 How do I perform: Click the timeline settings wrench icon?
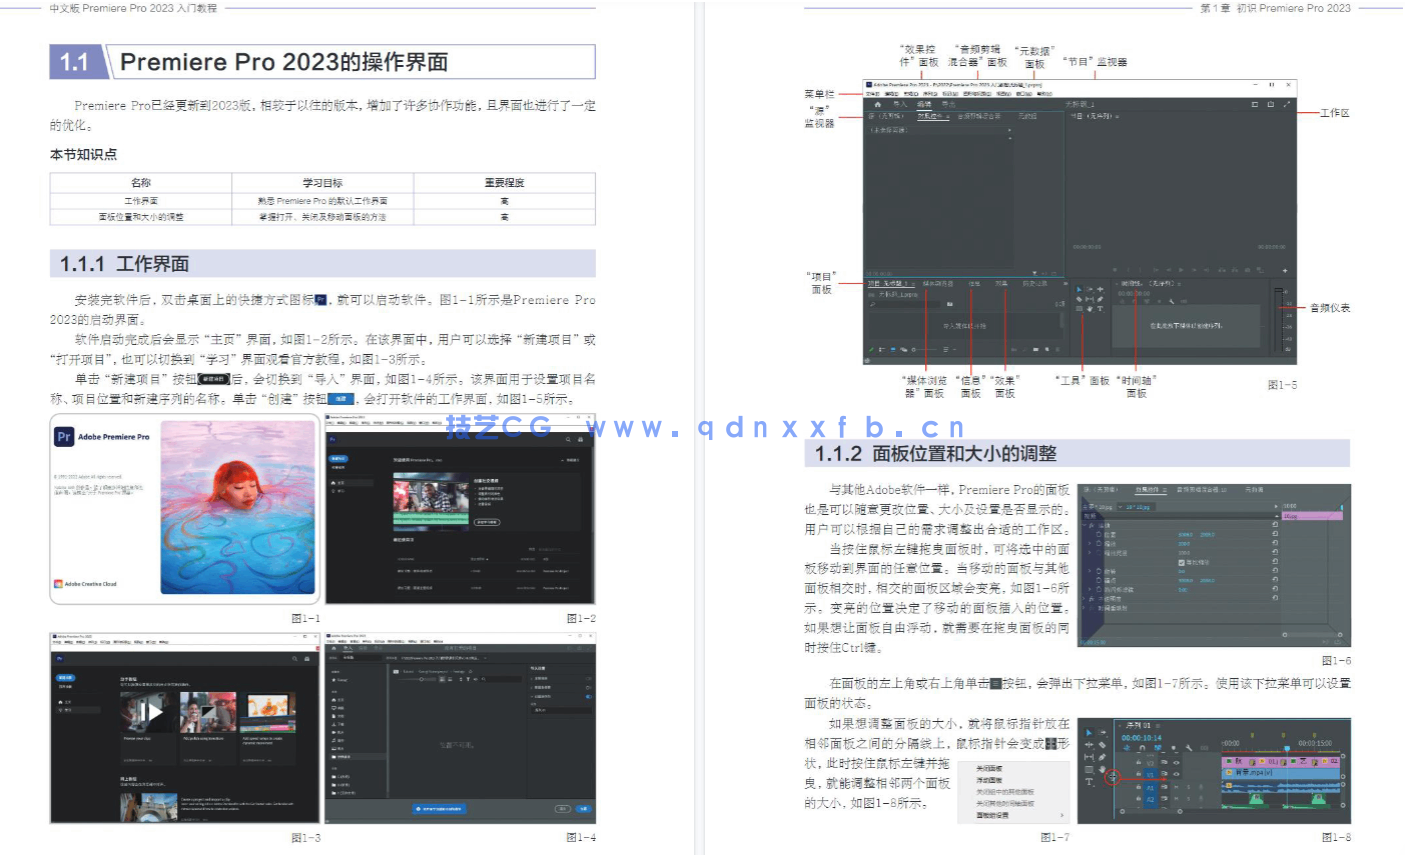click(1189, 748)
